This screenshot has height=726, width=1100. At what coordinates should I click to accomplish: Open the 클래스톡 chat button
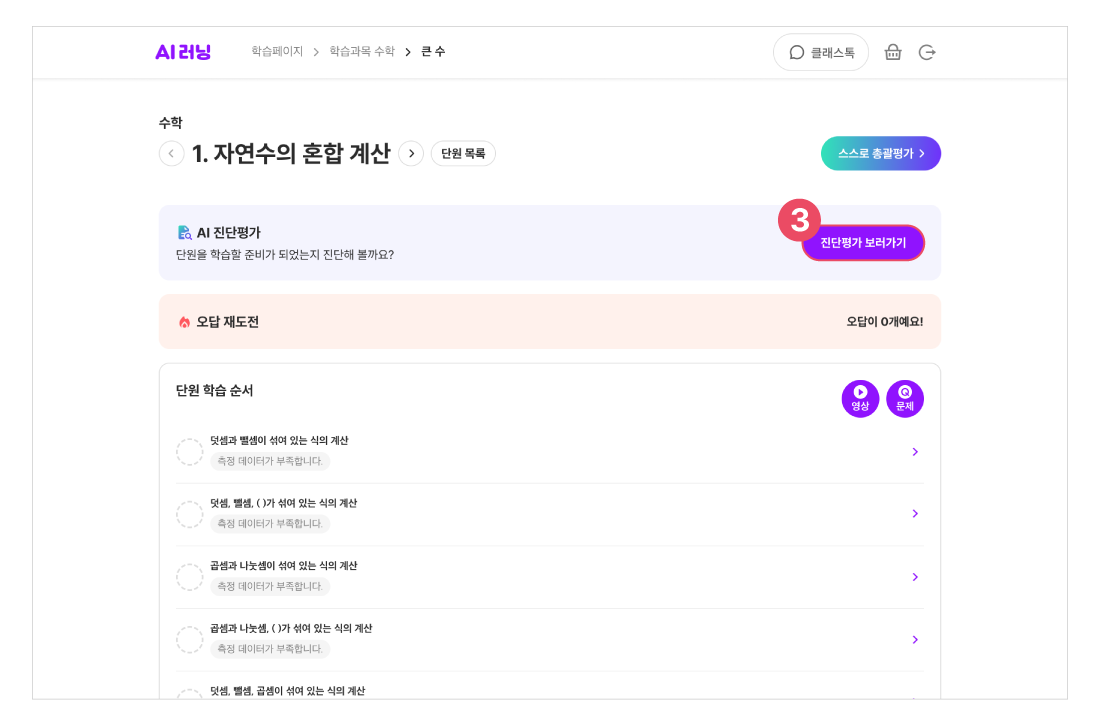821,53
